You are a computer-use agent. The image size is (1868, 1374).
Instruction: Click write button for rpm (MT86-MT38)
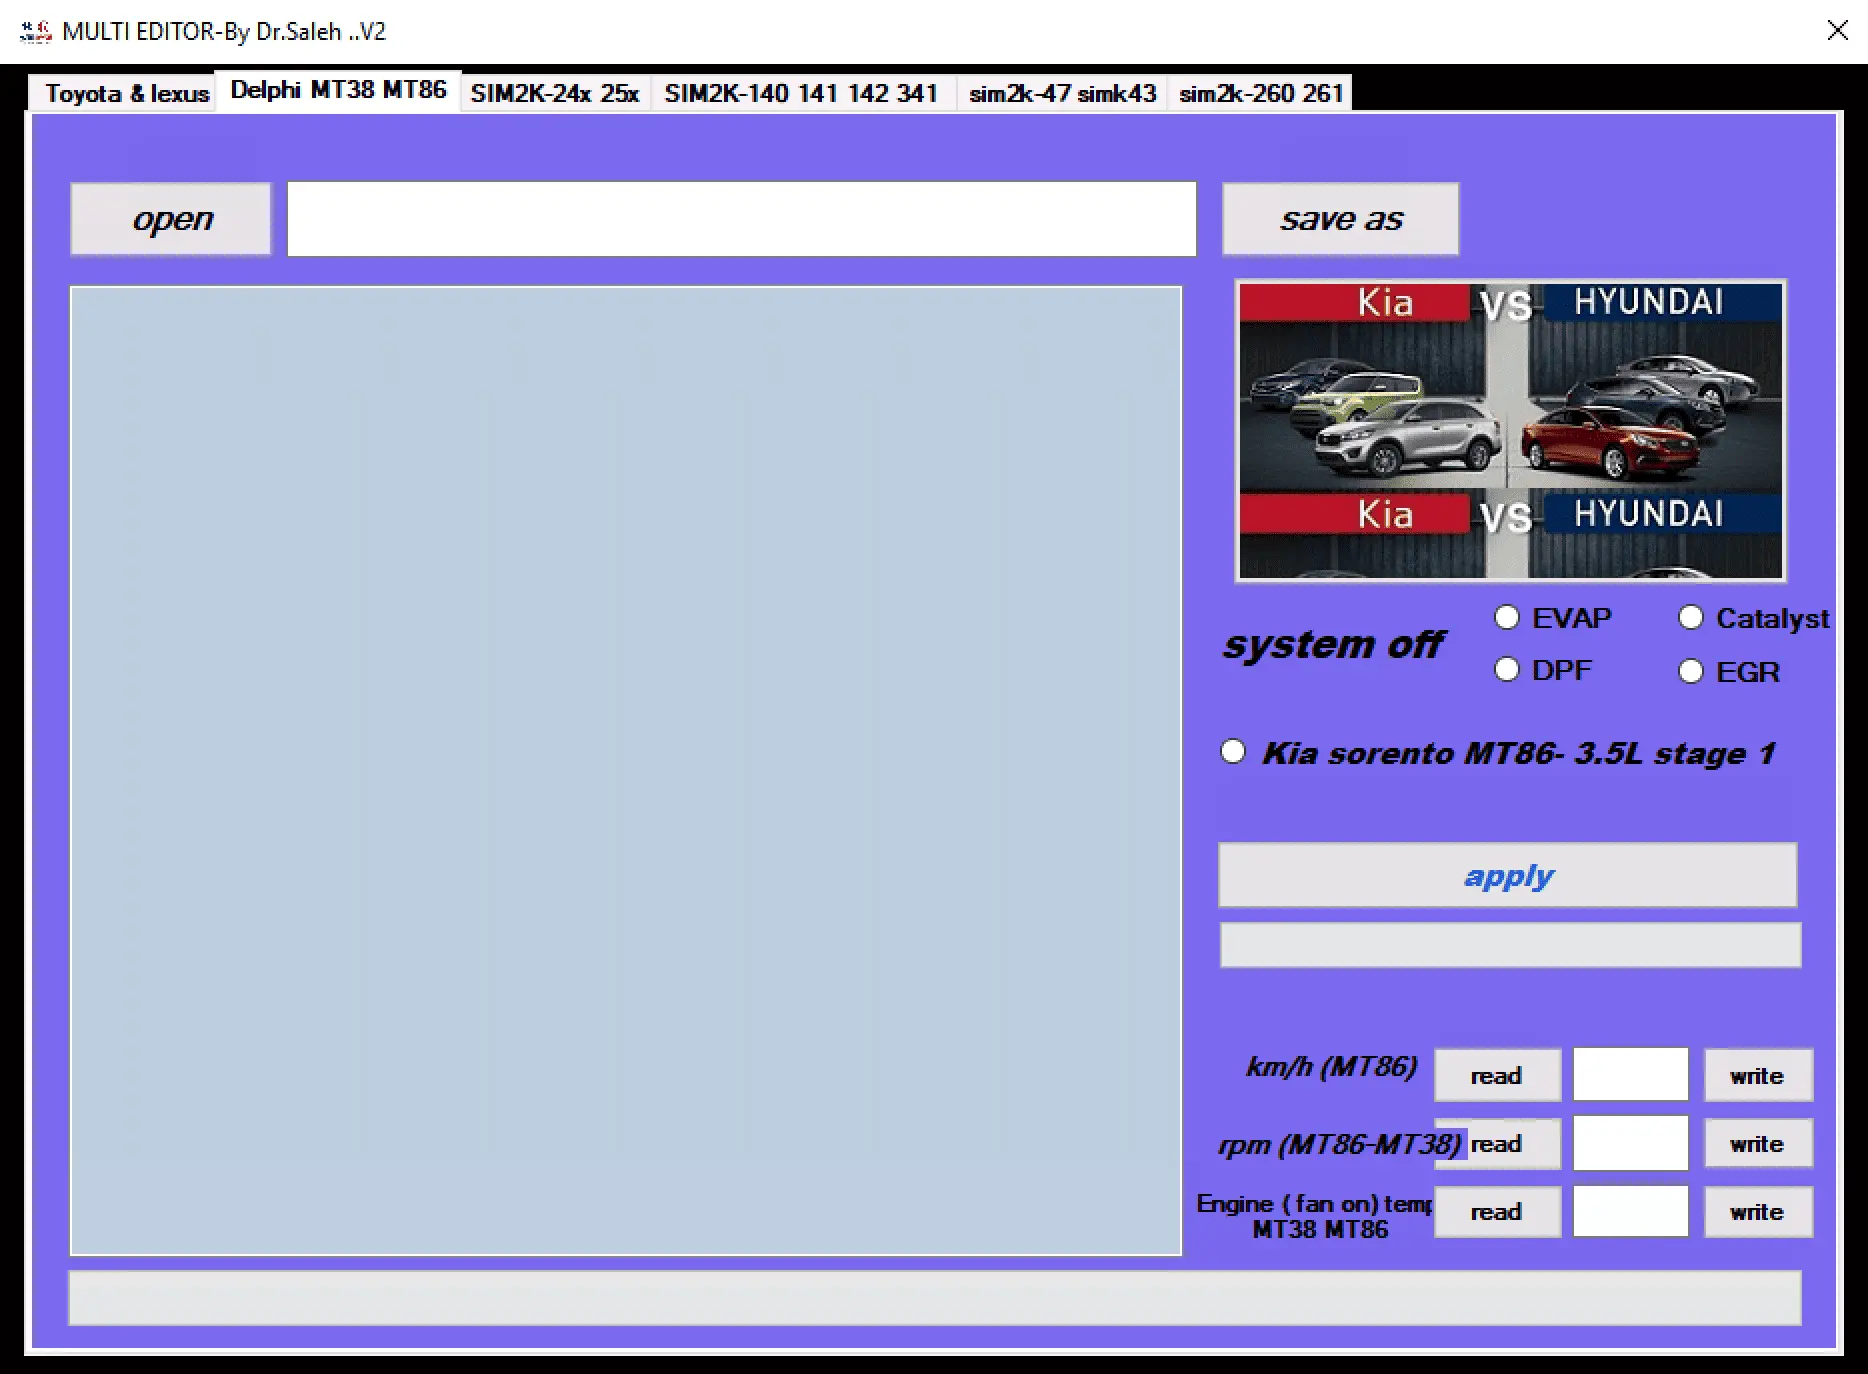tap(1758, 1143)
